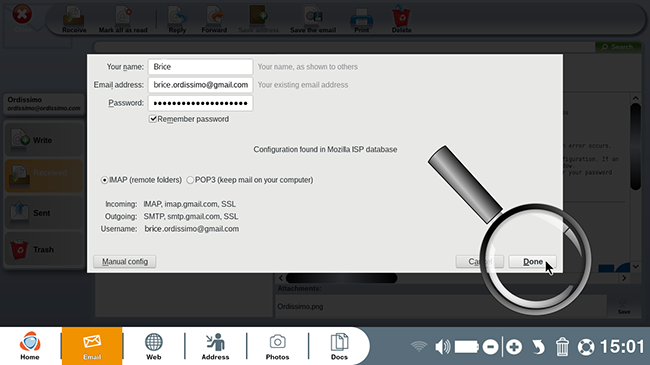Click the 15:01 clock
The image size is (650, 365).
[622, 346]
